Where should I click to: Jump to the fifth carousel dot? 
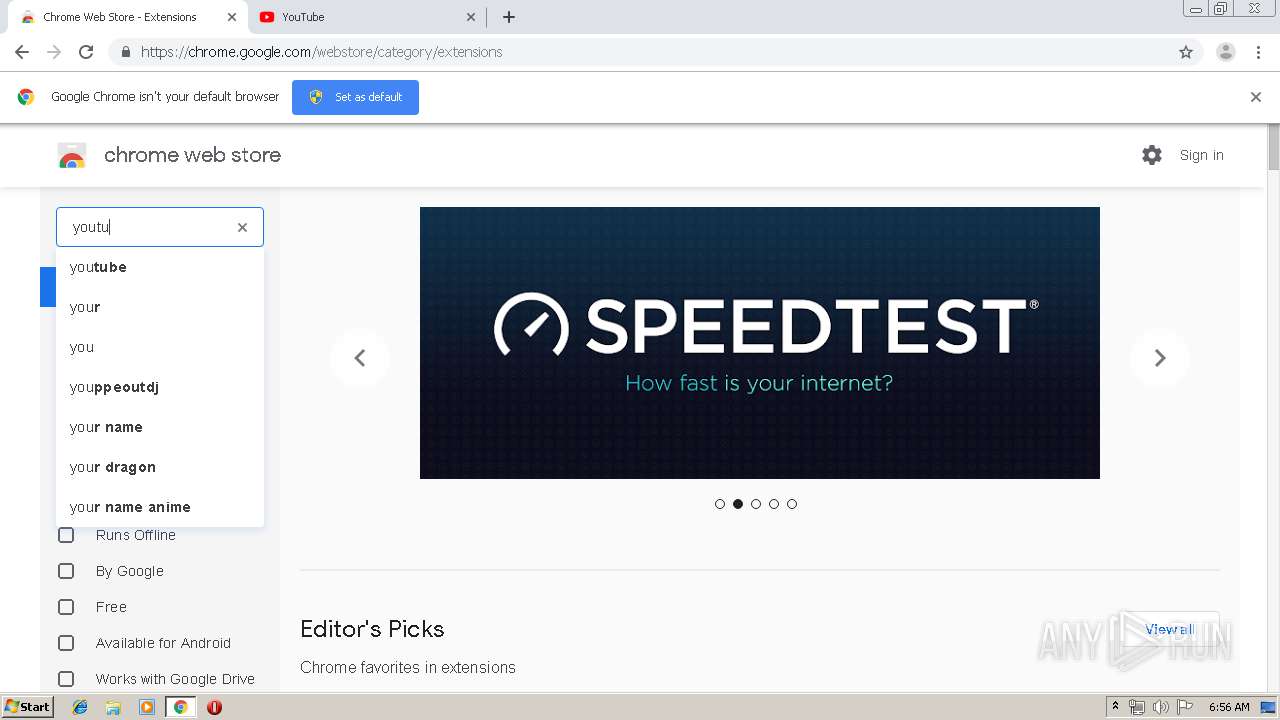point(792,504)
